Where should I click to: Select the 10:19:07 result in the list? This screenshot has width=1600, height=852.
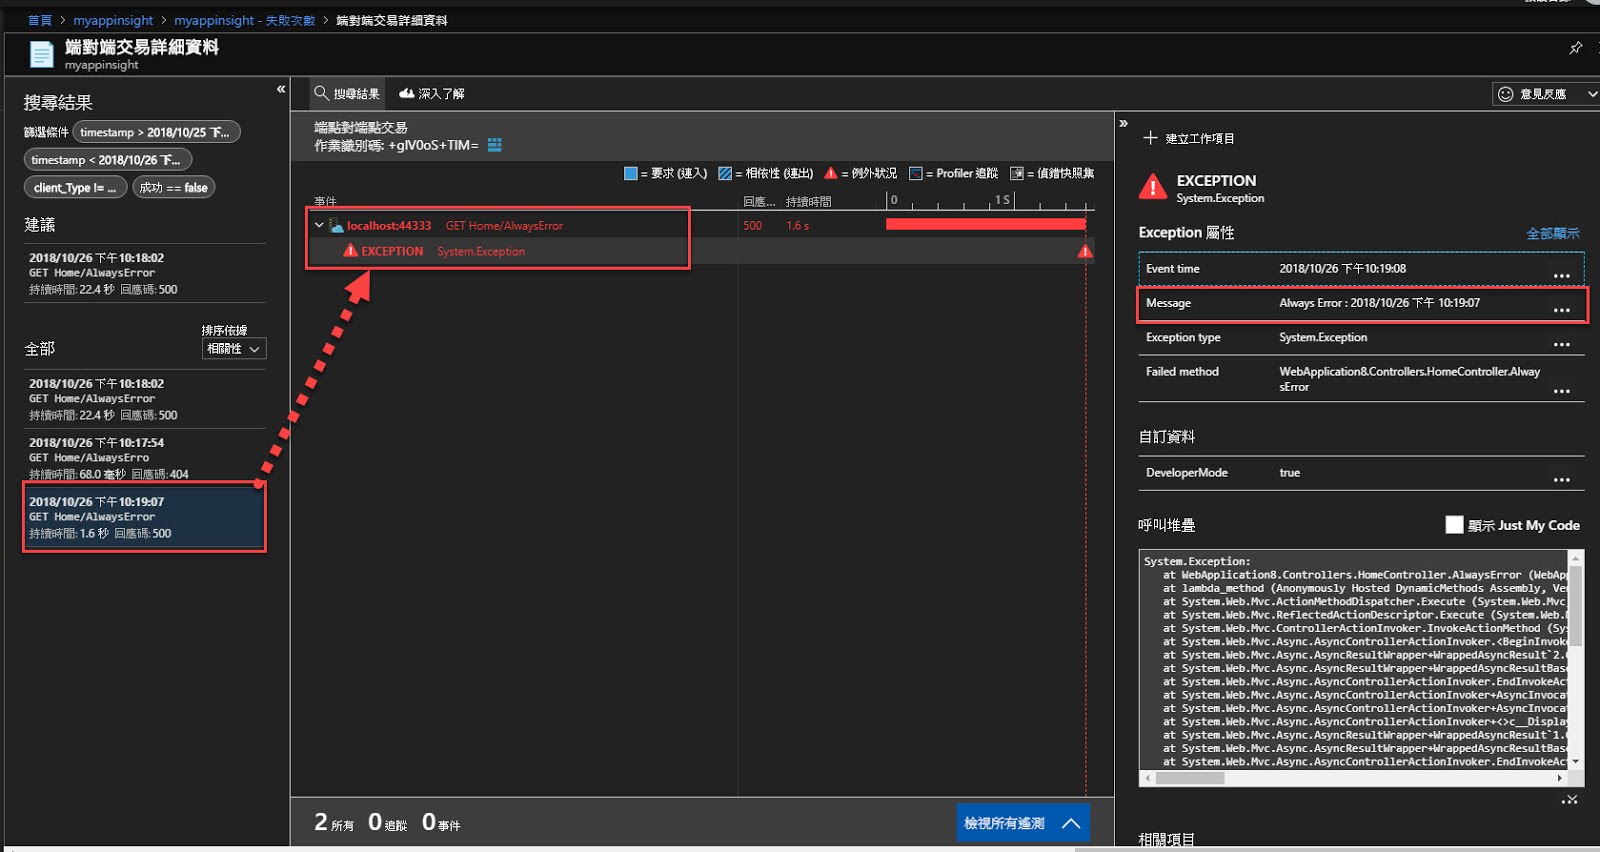pyautogui.click(x=145, y=517)
